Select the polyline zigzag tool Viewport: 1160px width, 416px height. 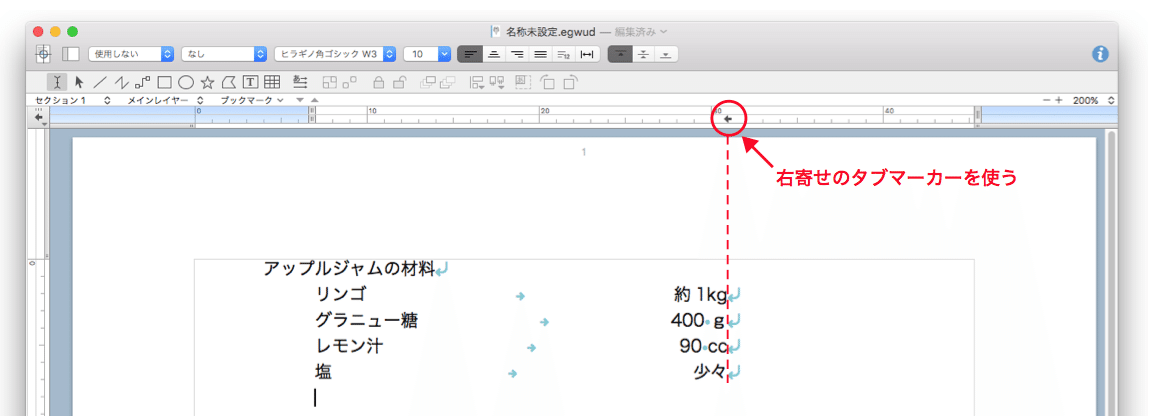click(121, 82)
